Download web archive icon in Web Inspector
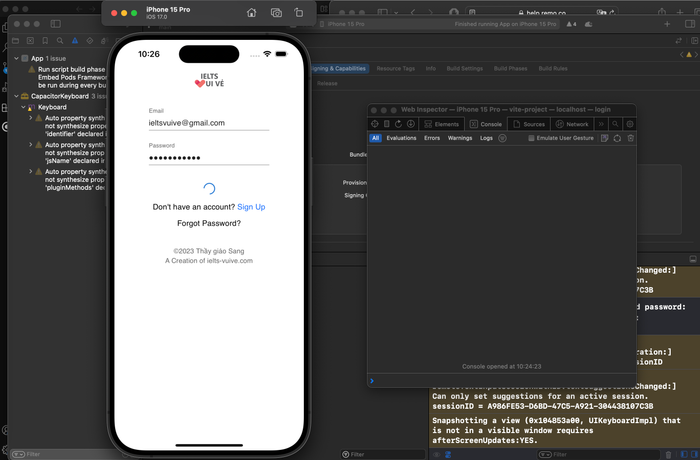 [411, 124]
